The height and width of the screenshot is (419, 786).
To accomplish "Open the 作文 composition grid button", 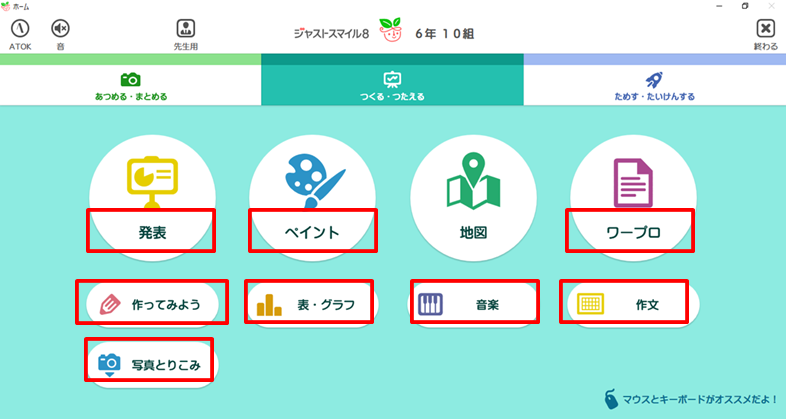I will [634, 304].
